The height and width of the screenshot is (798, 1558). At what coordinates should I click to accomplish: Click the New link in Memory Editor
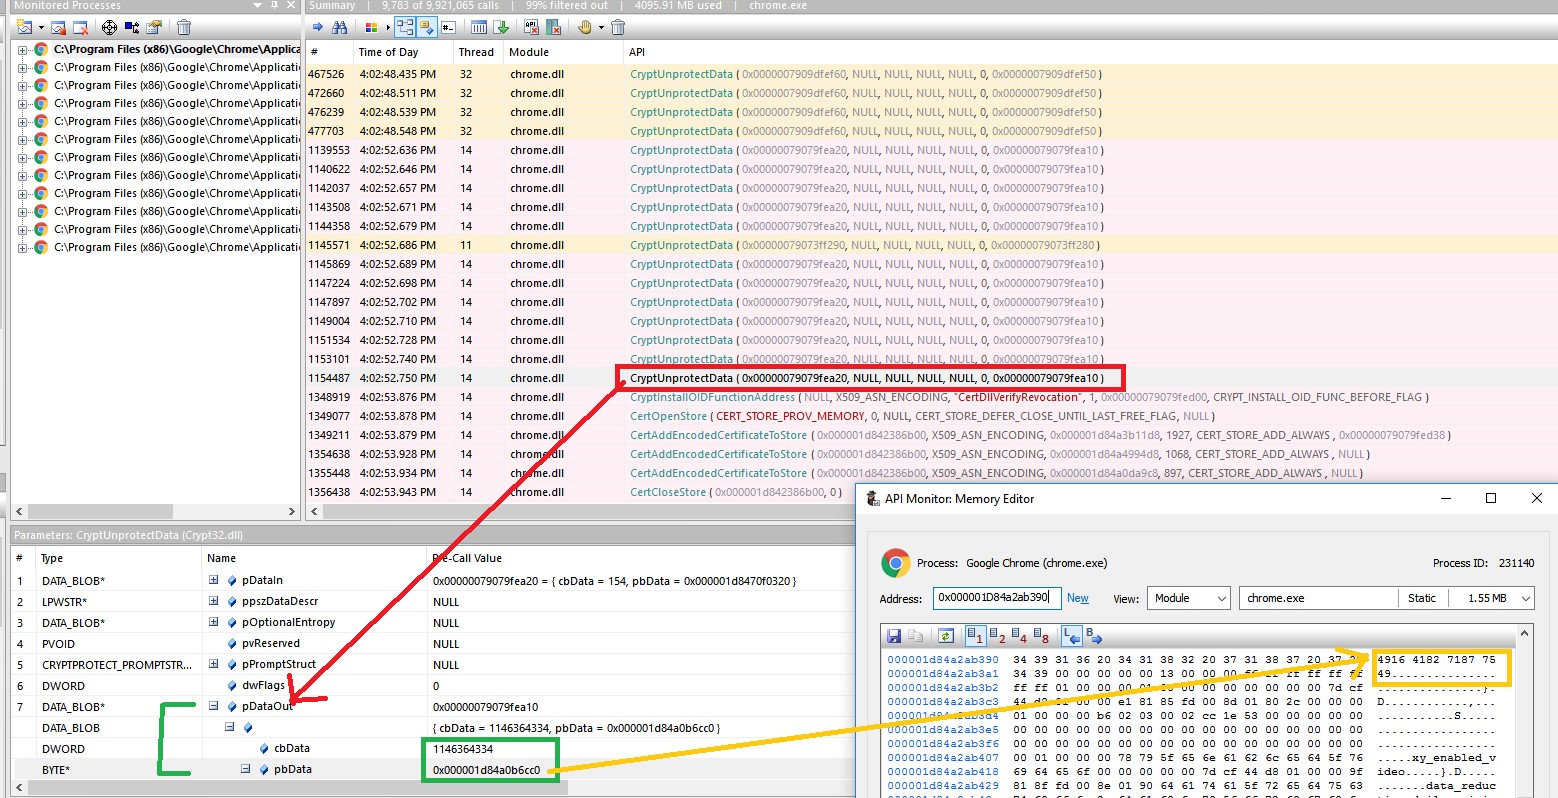(1077, 598)
